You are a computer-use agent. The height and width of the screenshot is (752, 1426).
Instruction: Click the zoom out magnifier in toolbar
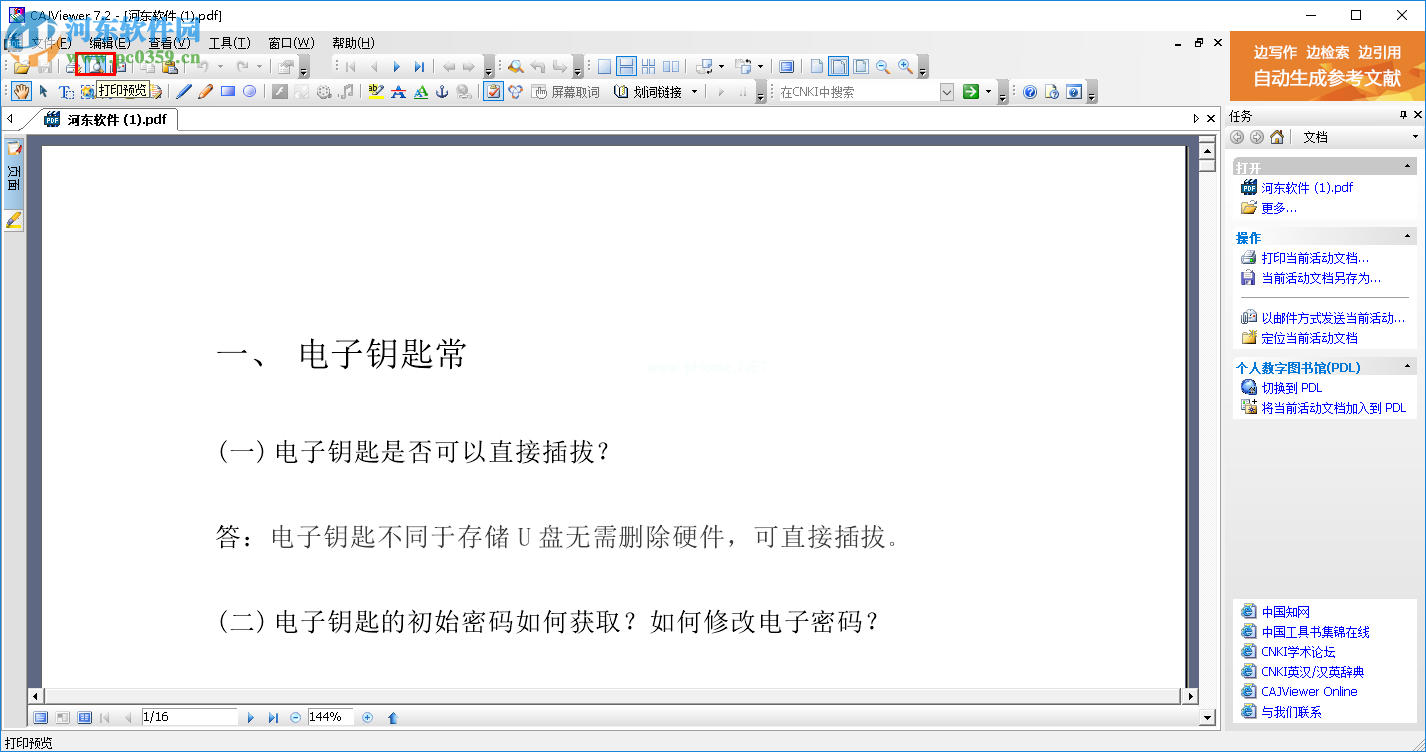coord(883,67)
